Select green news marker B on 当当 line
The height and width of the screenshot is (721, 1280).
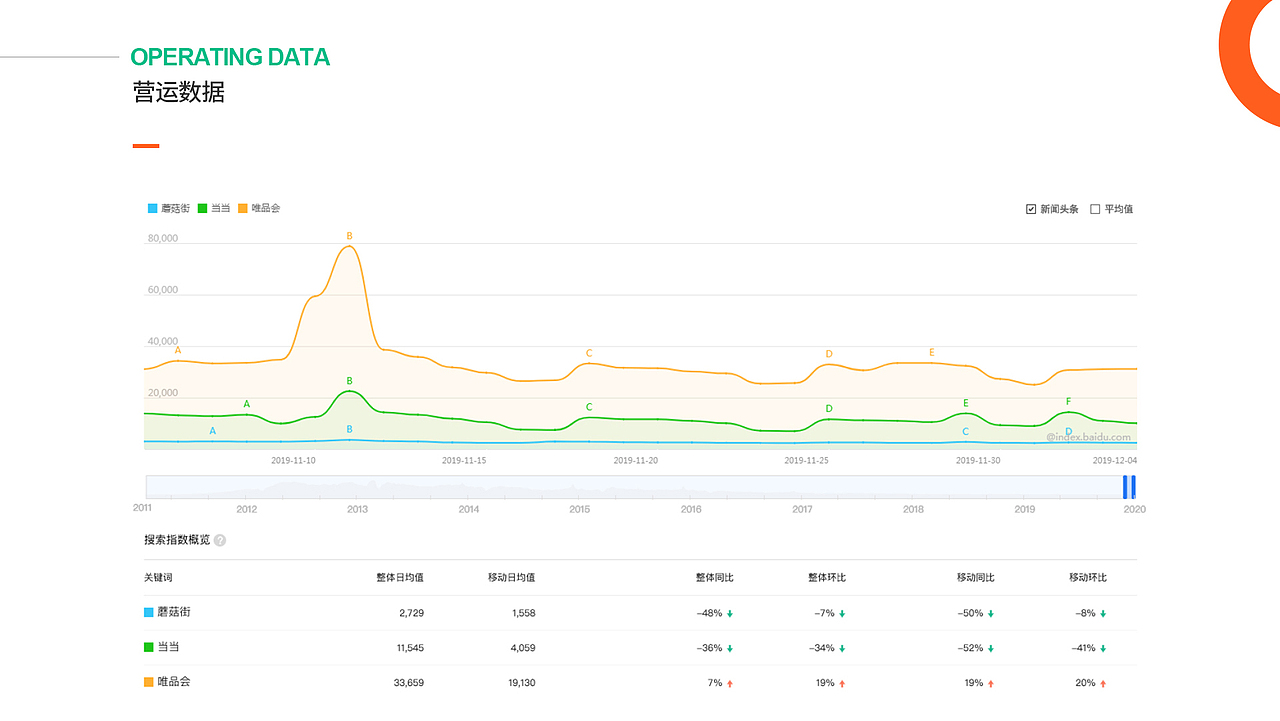349,381
